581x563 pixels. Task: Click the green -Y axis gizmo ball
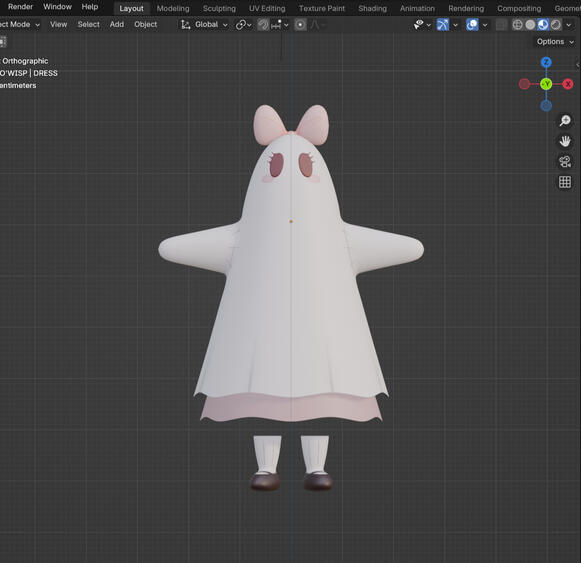click(546, 84)
